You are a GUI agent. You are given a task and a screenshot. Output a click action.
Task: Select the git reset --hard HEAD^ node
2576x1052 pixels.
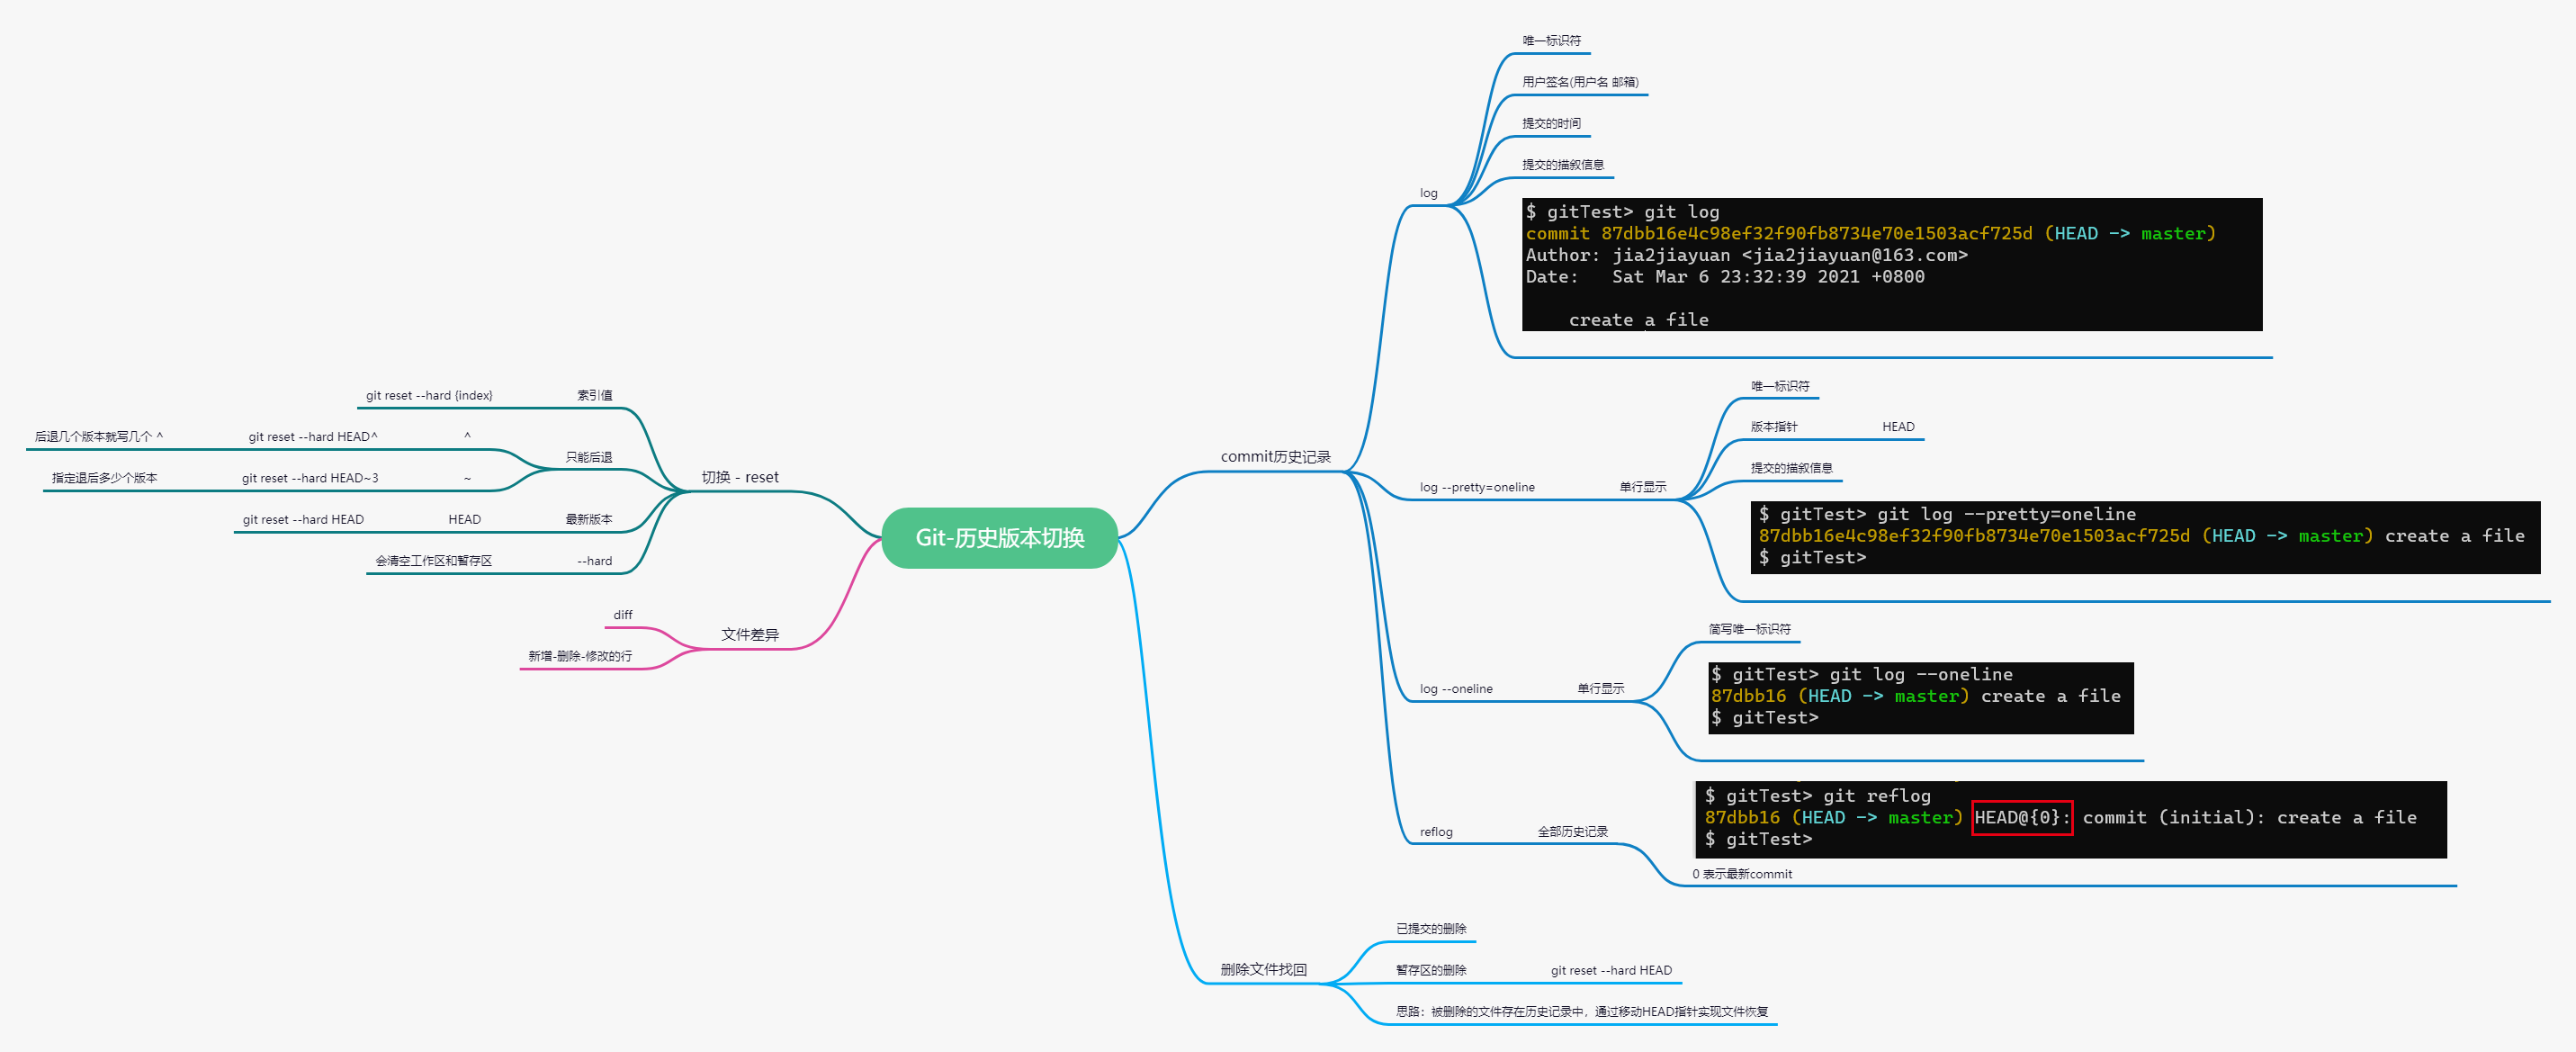click(x=313, y=437)
